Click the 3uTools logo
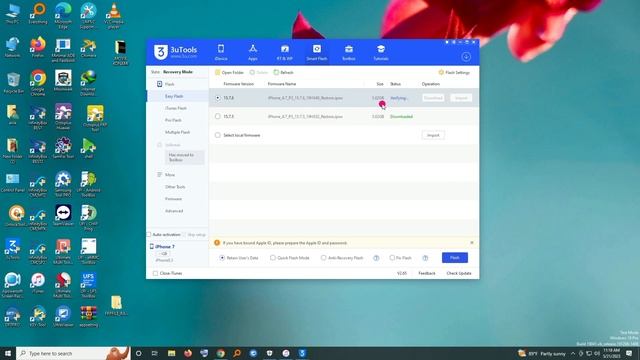 point(176,52)
